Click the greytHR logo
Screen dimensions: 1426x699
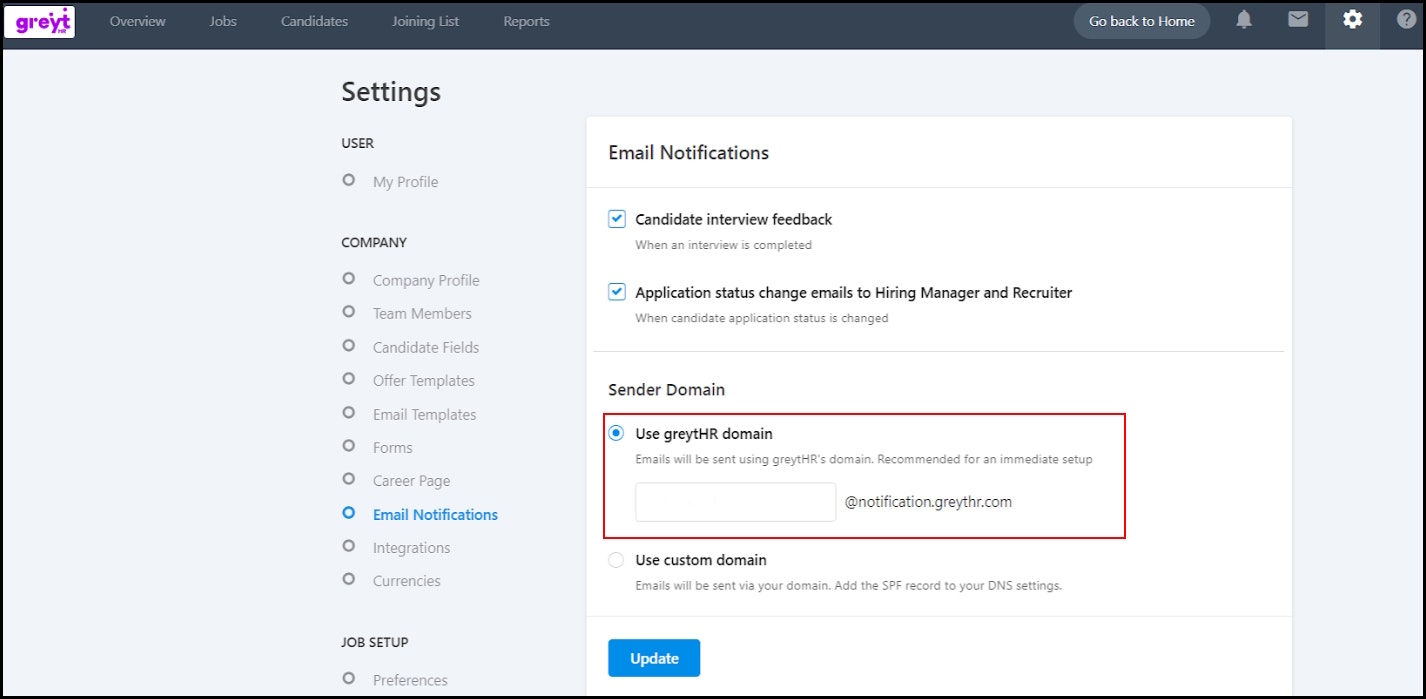click(39, 21)
